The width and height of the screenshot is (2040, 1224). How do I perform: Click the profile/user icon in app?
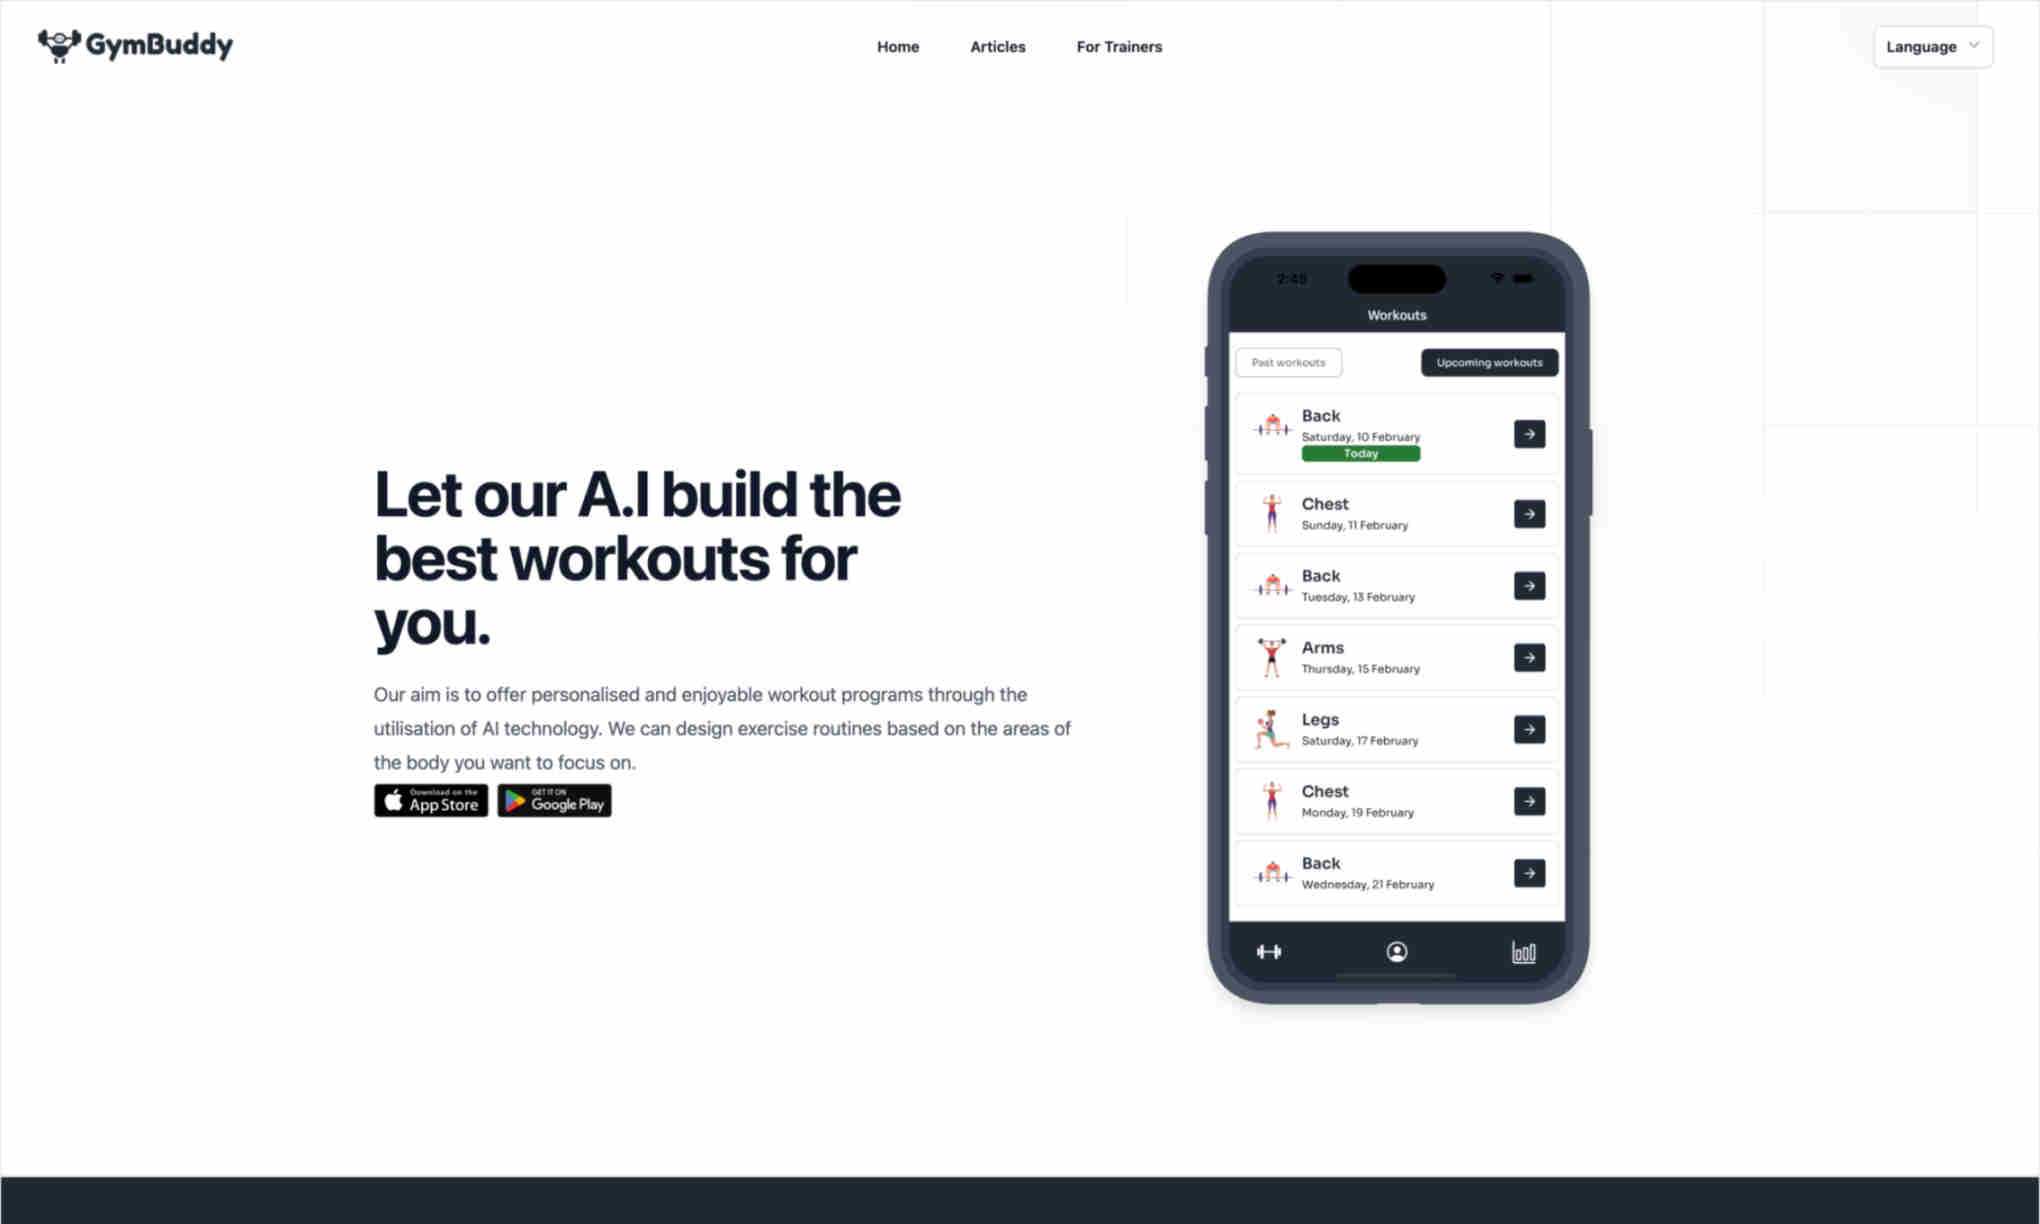(1396, 952)
